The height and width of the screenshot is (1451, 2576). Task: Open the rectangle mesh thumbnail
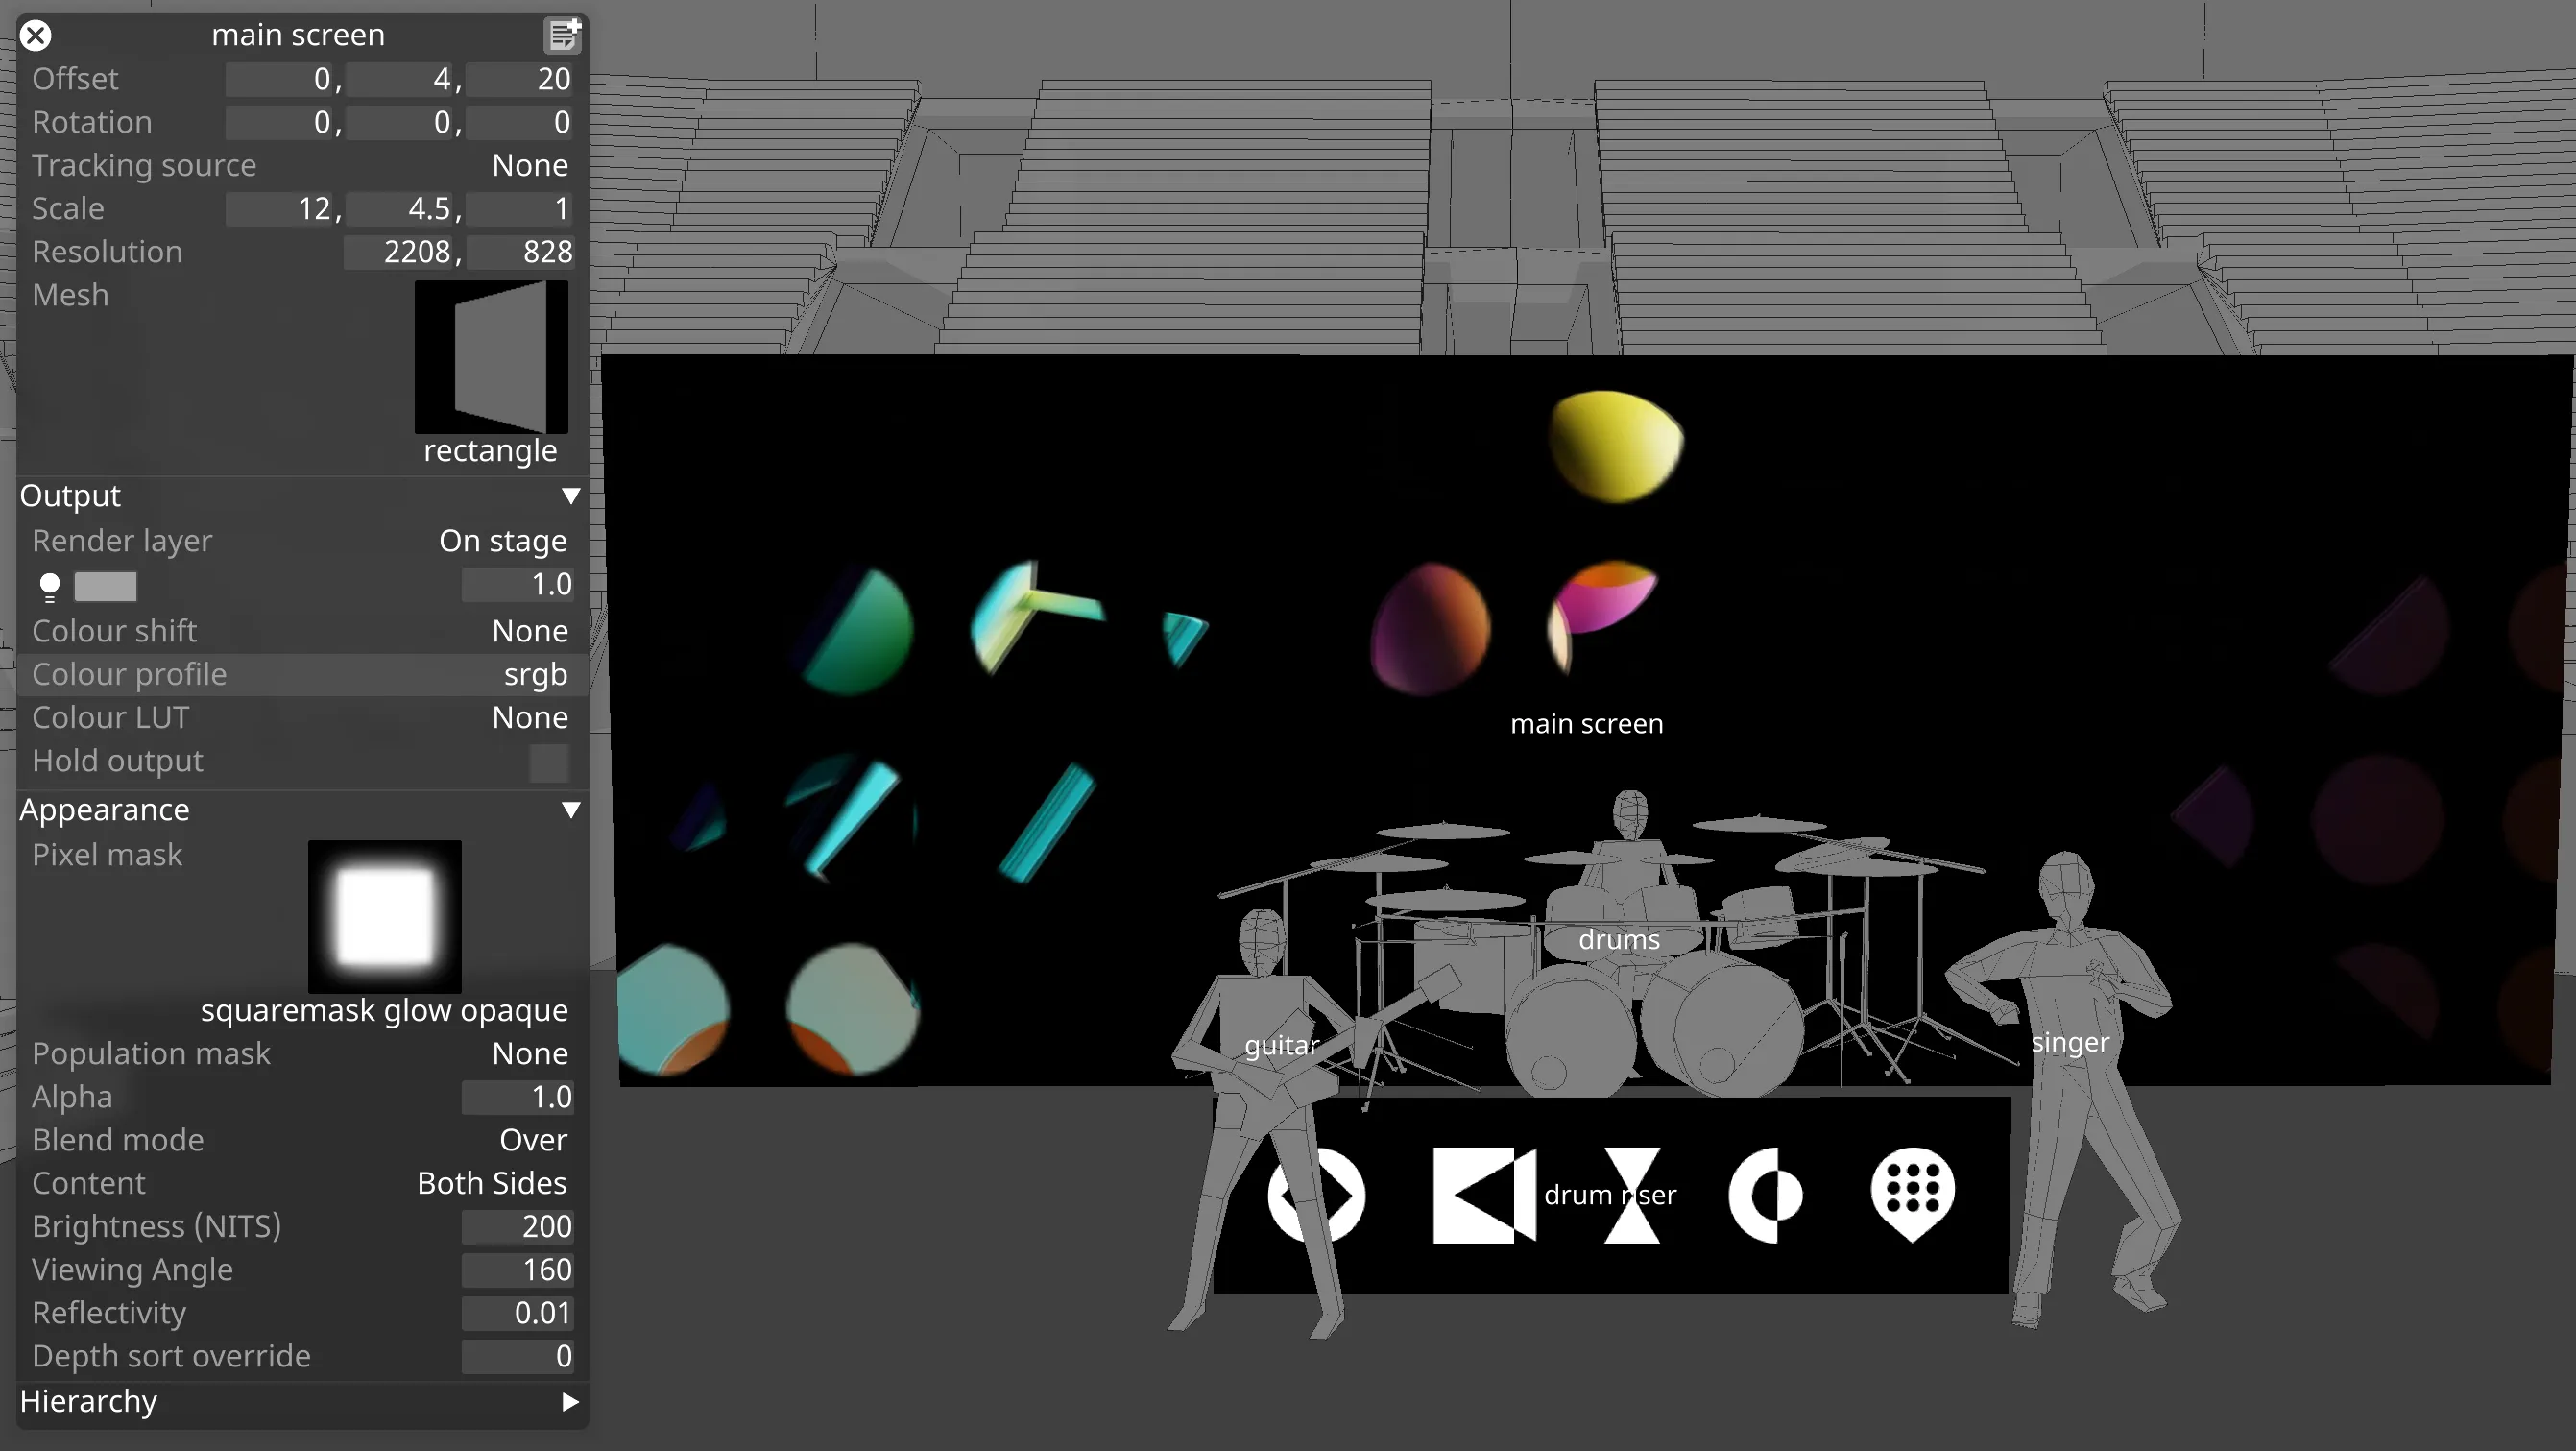point(491,357)
